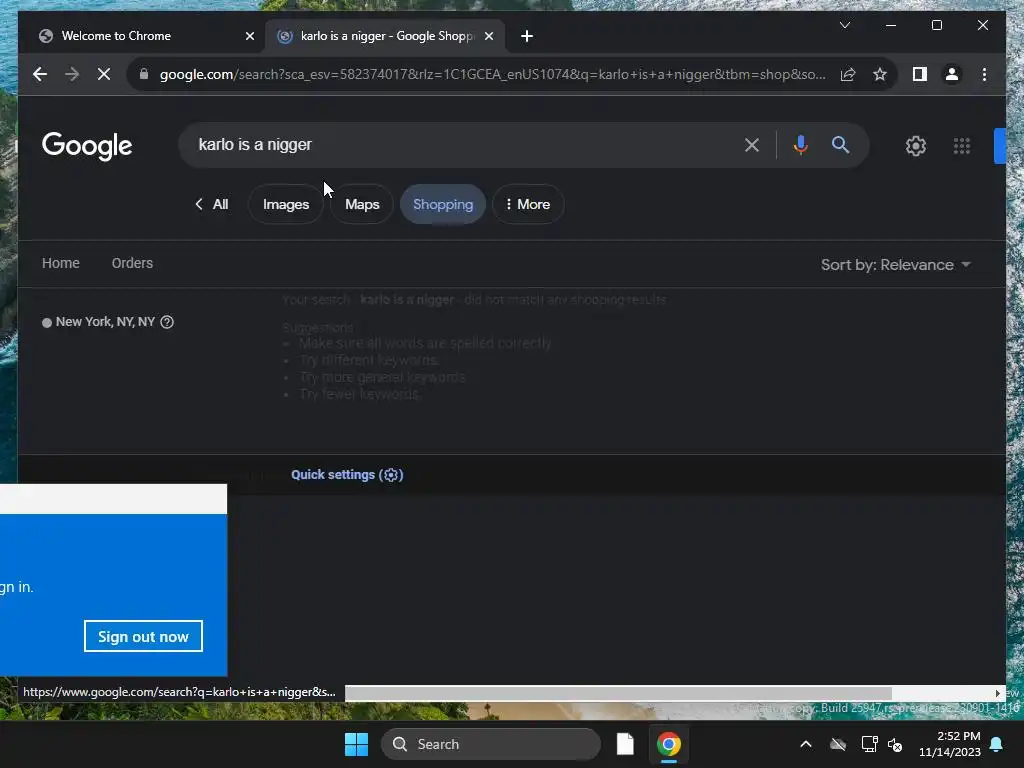
Task: Open the network tray icon
Action: coord(869,744)
